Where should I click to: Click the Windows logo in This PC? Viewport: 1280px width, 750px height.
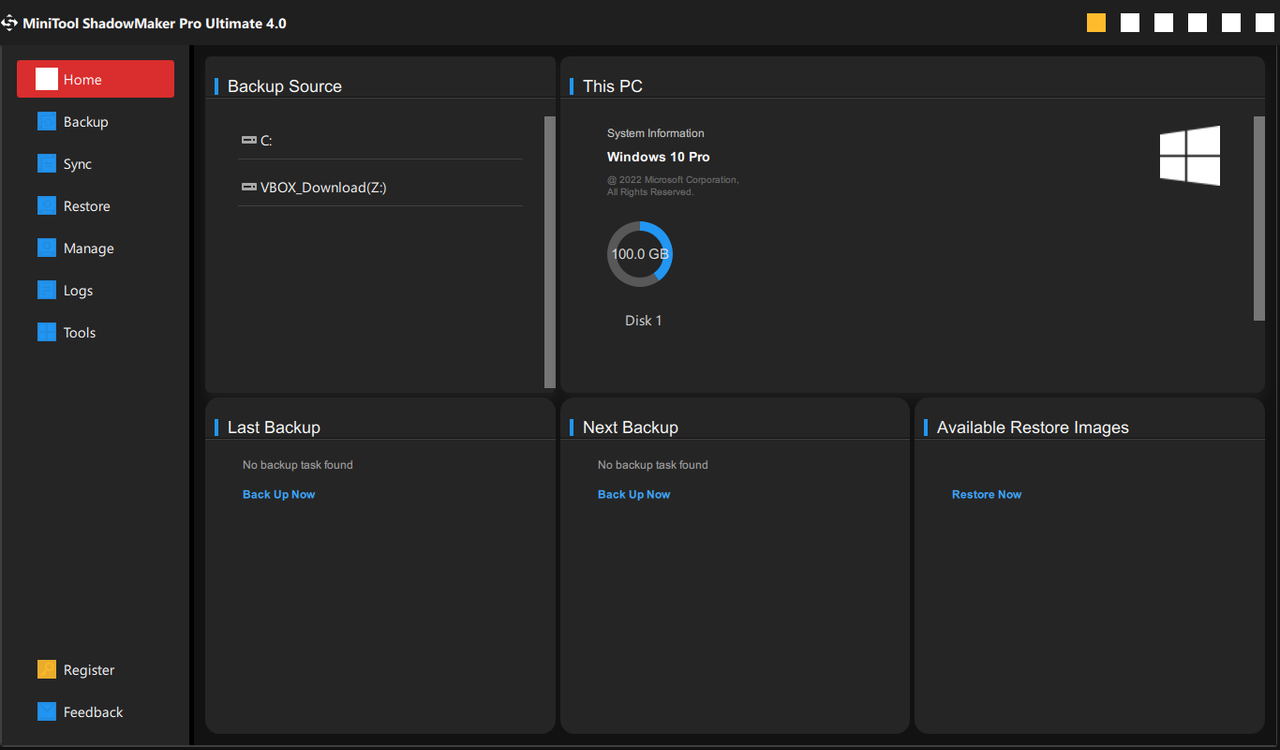[1190, 155]
